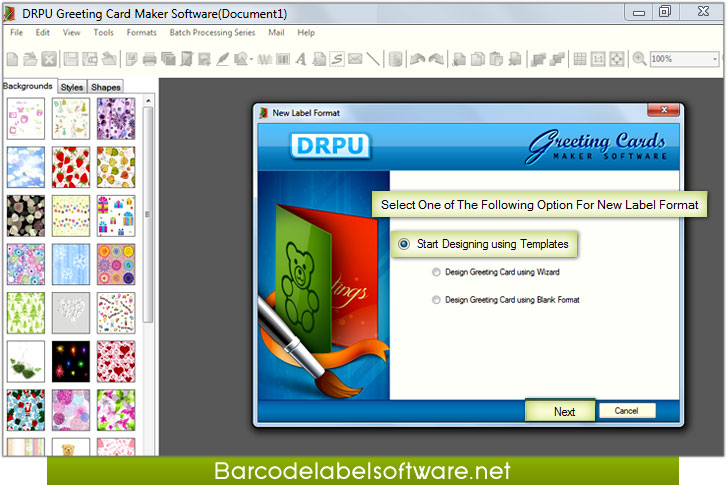Choose the Santa Claus pattern background thumbnail
Viewport: 727px width, 485px height.
coord(26,410)
